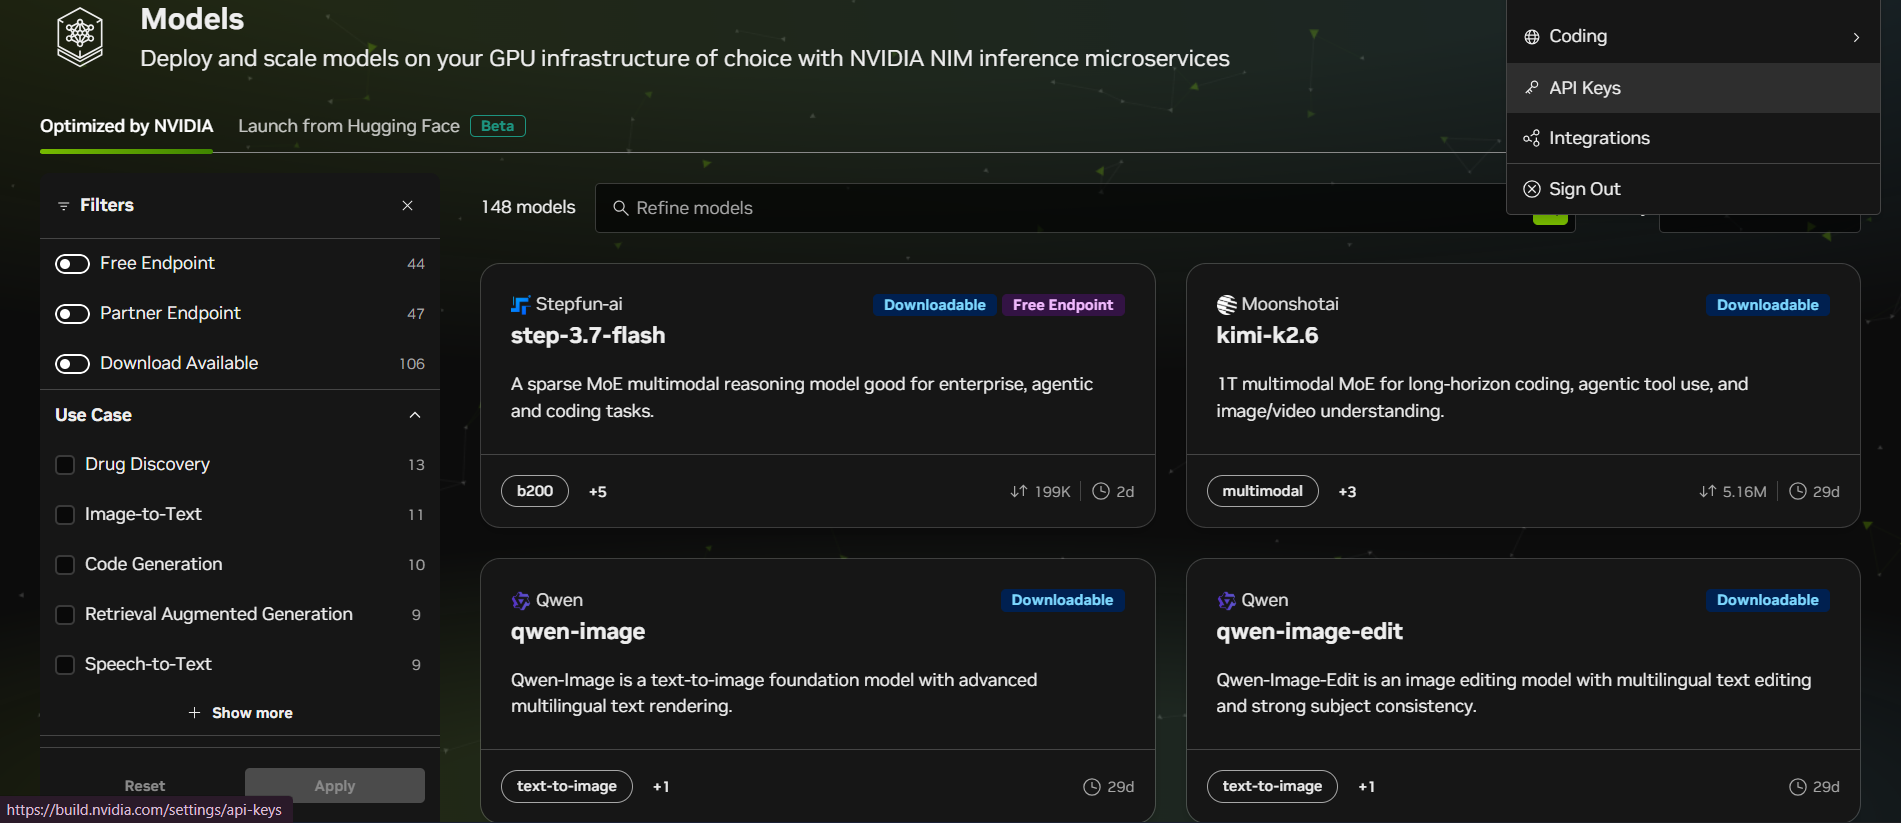The image size is (1901, 823).
Task: Open the step-3.7-flash model
Action: [x=588, y=336]
